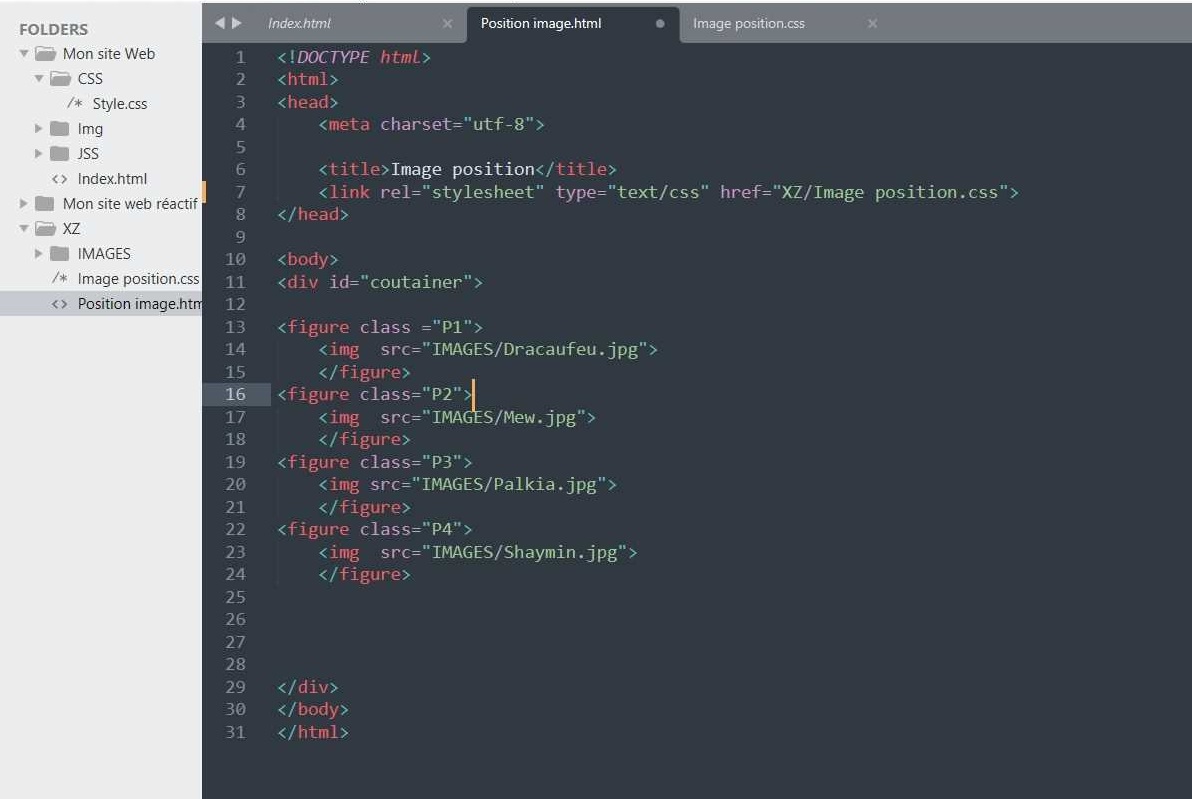Click the Position image.html file type icon

click(59, 304)
